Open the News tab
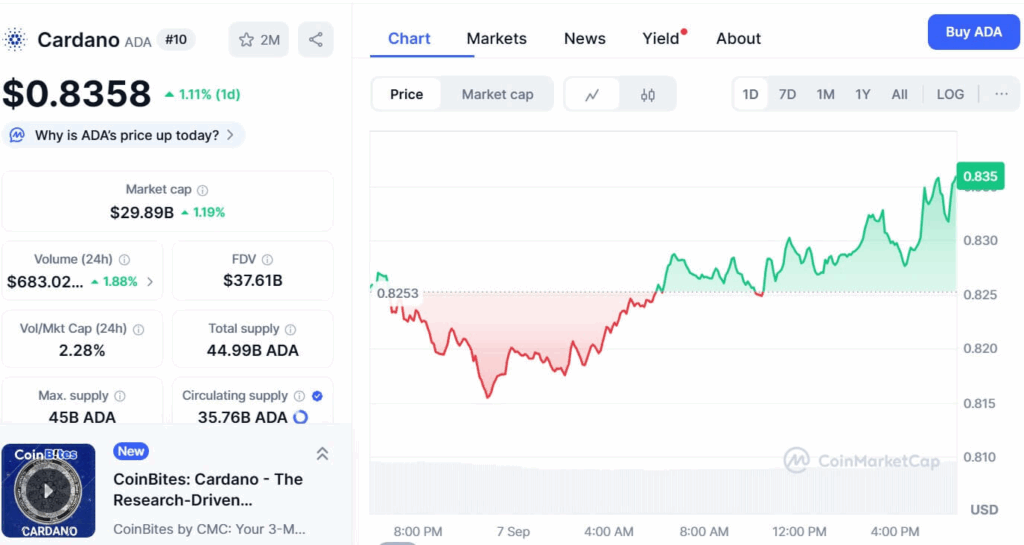Screen dimensions: 1024x545 [584, 39]
